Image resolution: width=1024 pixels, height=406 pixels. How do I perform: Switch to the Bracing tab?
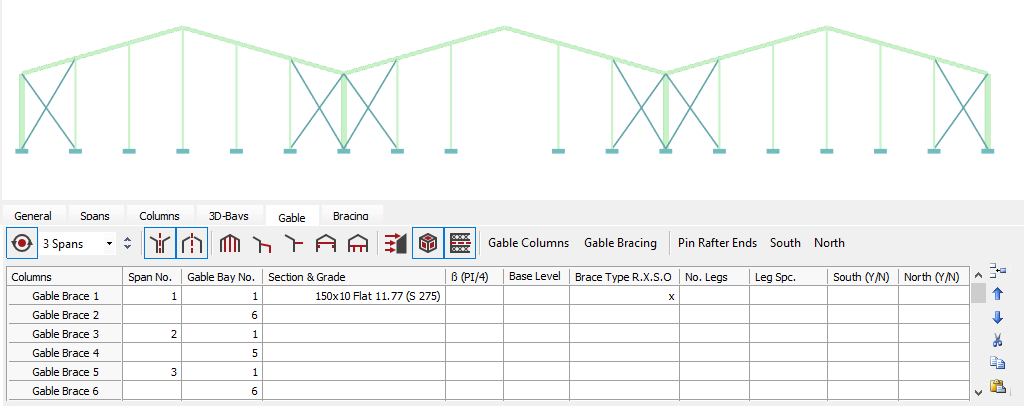click(350, 216)
